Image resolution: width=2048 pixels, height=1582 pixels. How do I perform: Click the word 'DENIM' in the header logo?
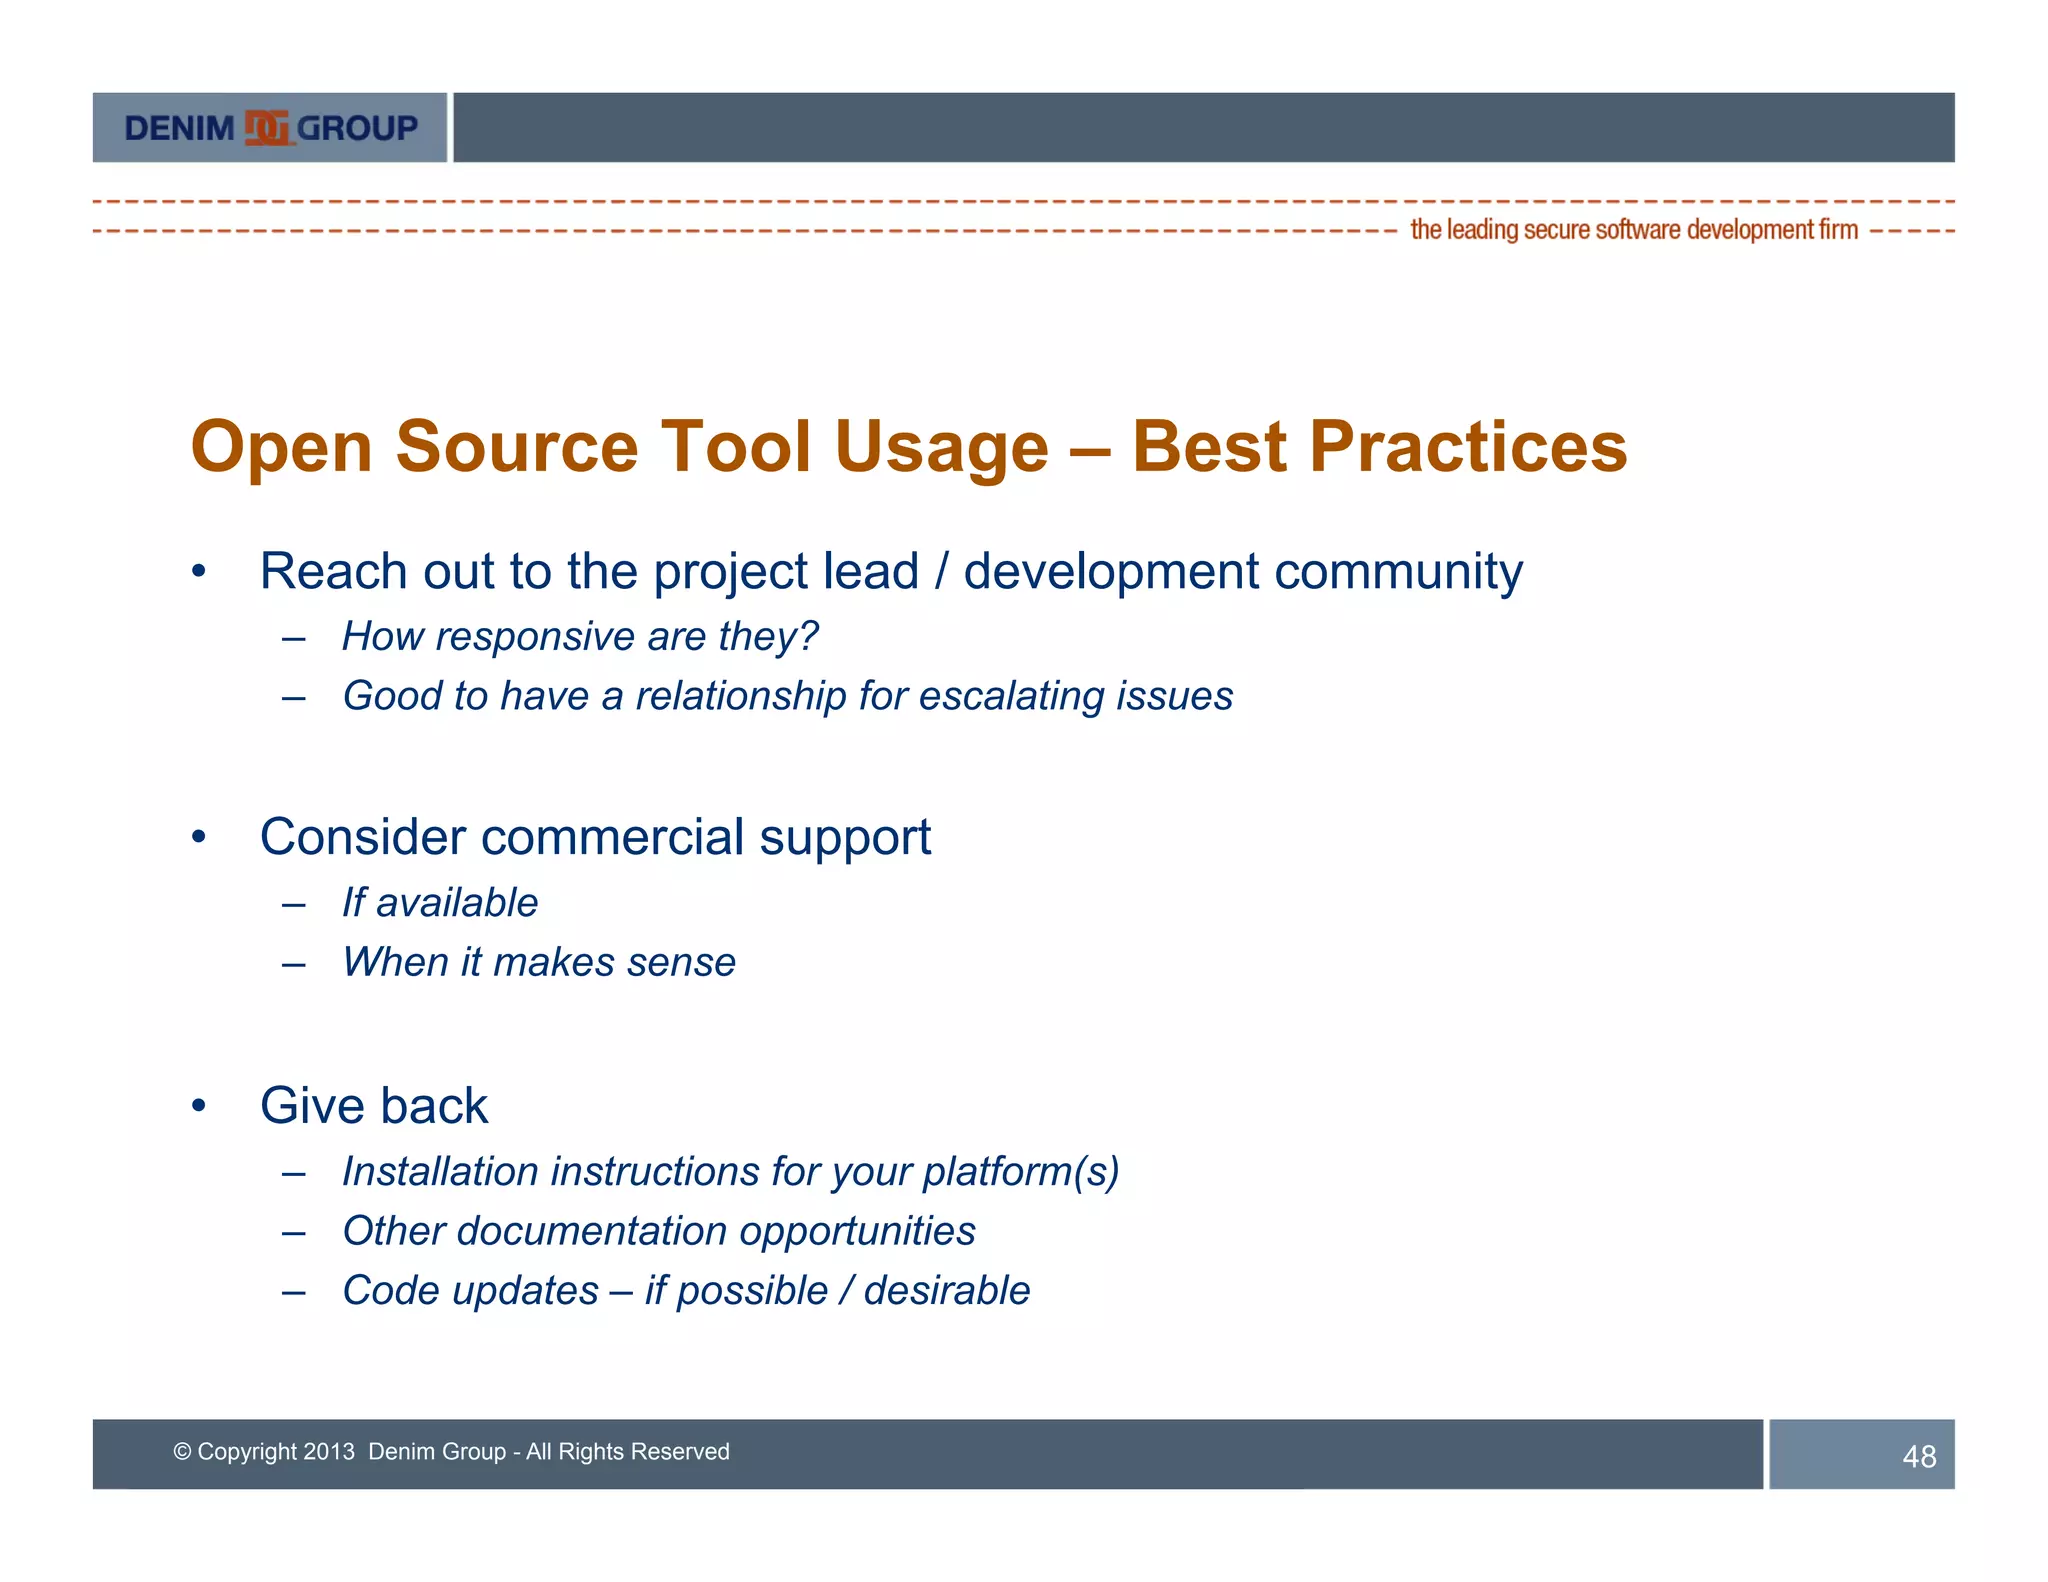(179, 129)
